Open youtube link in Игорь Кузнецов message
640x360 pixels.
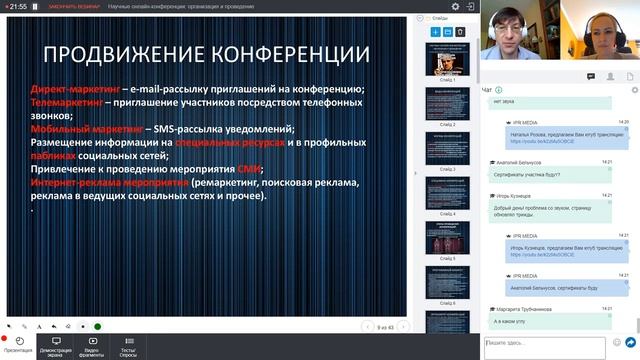[x=542, y=255]
